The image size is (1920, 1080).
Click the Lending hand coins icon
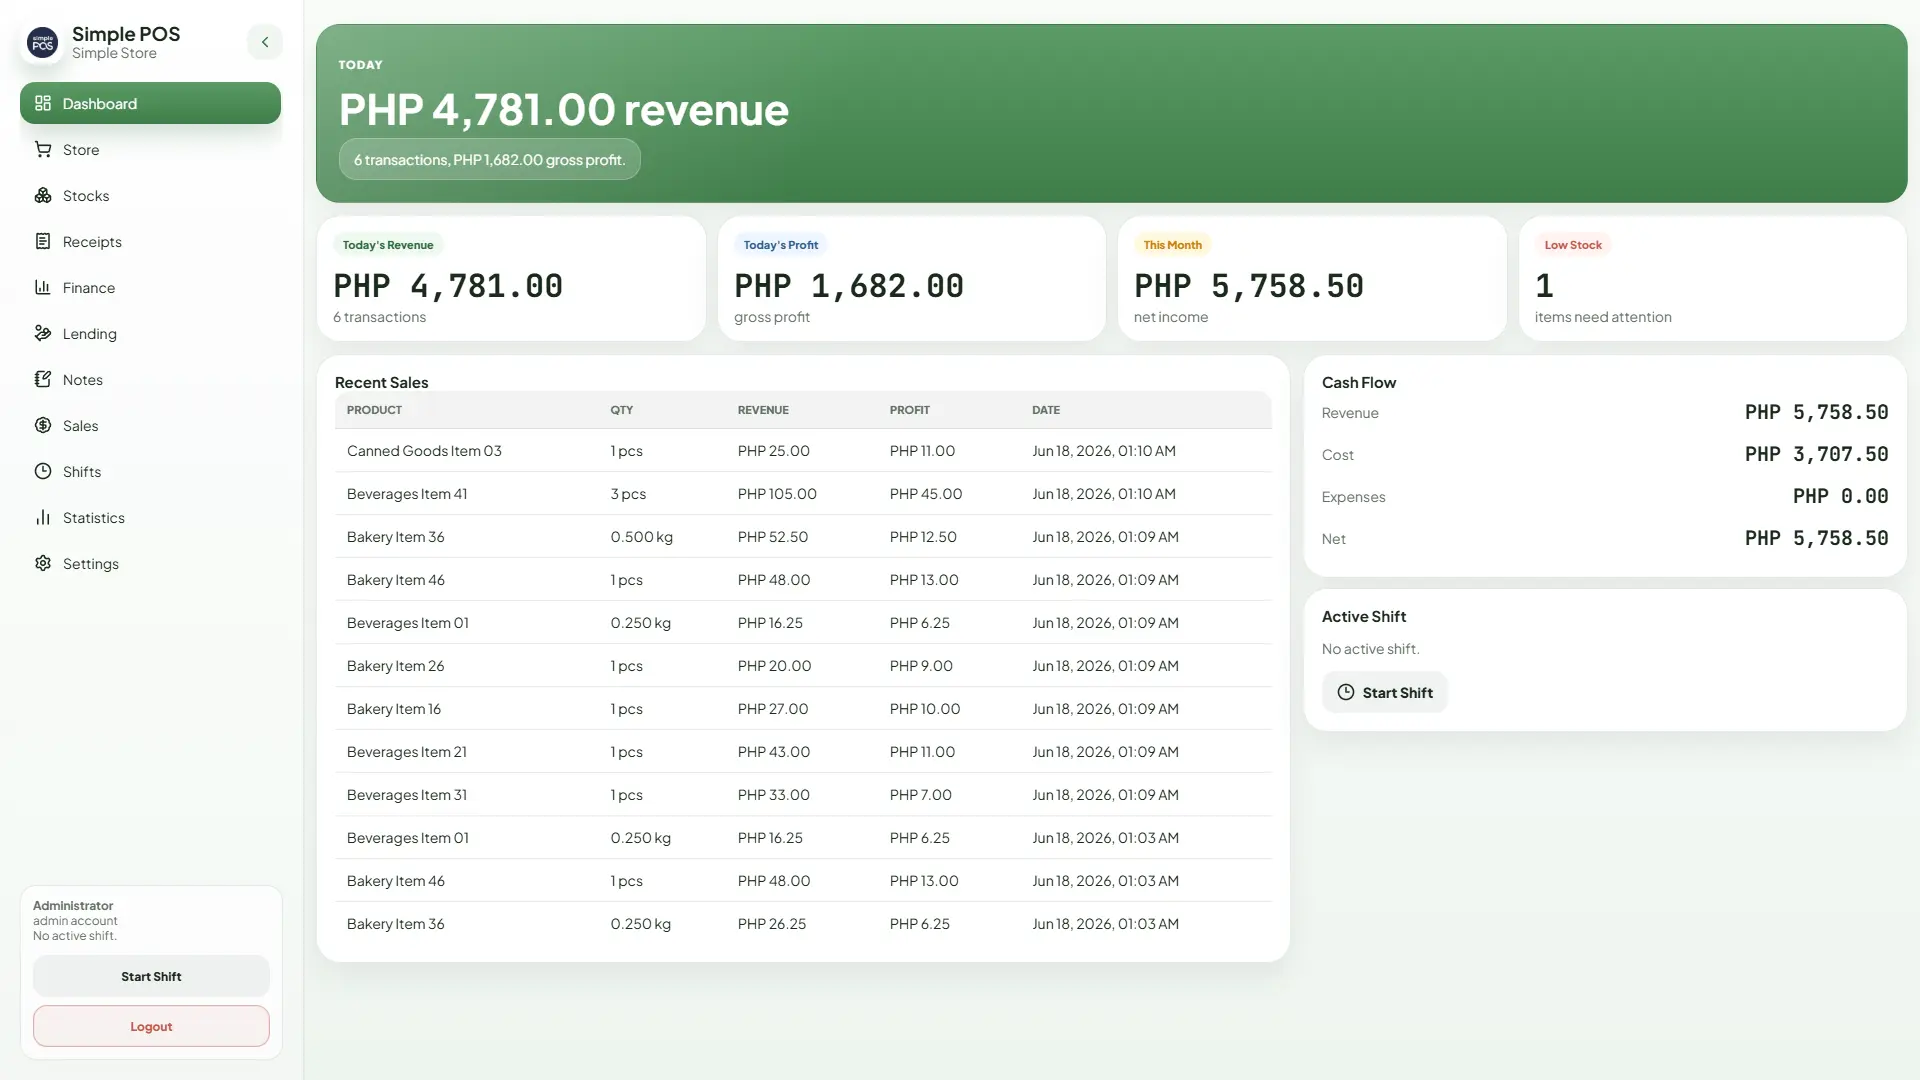tap(43, 333)
